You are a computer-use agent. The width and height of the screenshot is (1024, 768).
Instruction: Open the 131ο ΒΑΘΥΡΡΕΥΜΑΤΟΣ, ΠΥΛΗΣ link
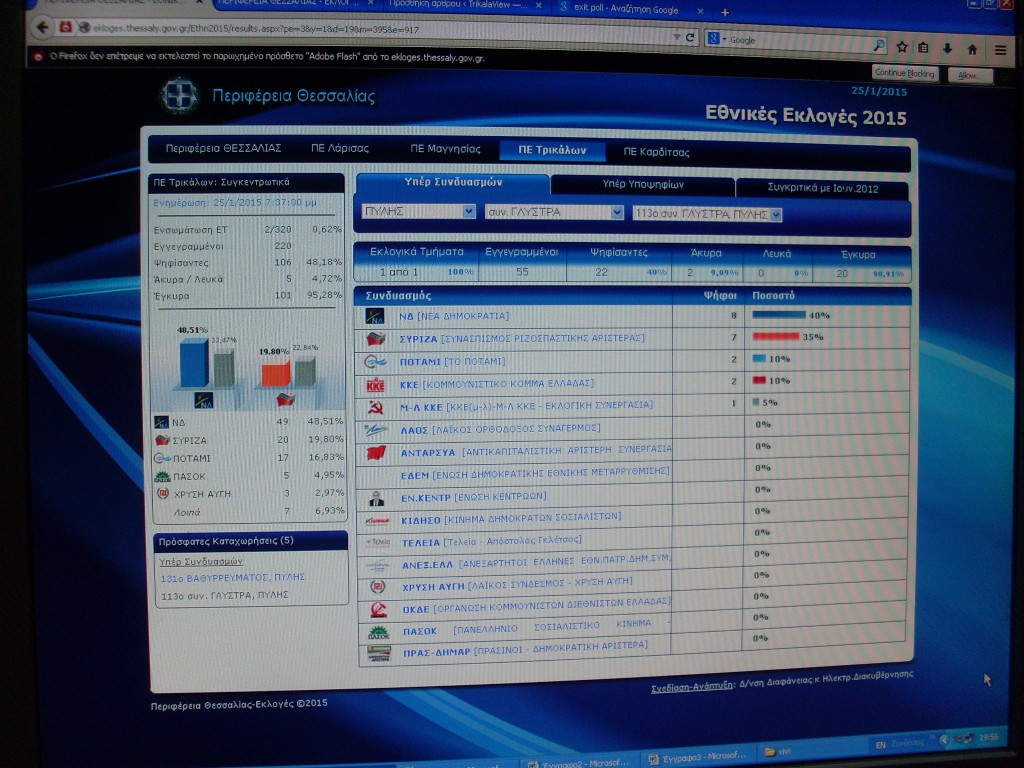(232, 578)
